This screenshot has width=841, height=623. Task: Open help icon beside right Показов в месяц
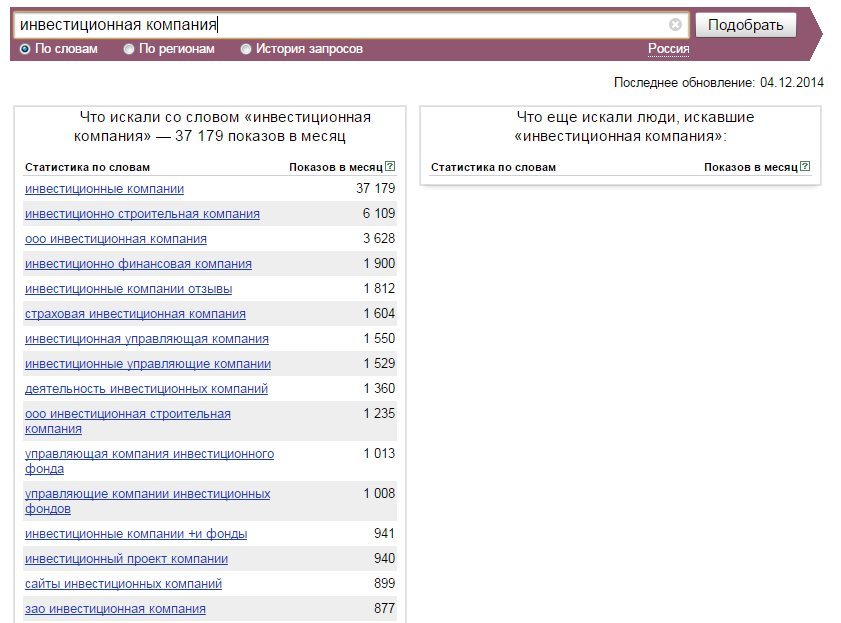click(x=805, y=166)
